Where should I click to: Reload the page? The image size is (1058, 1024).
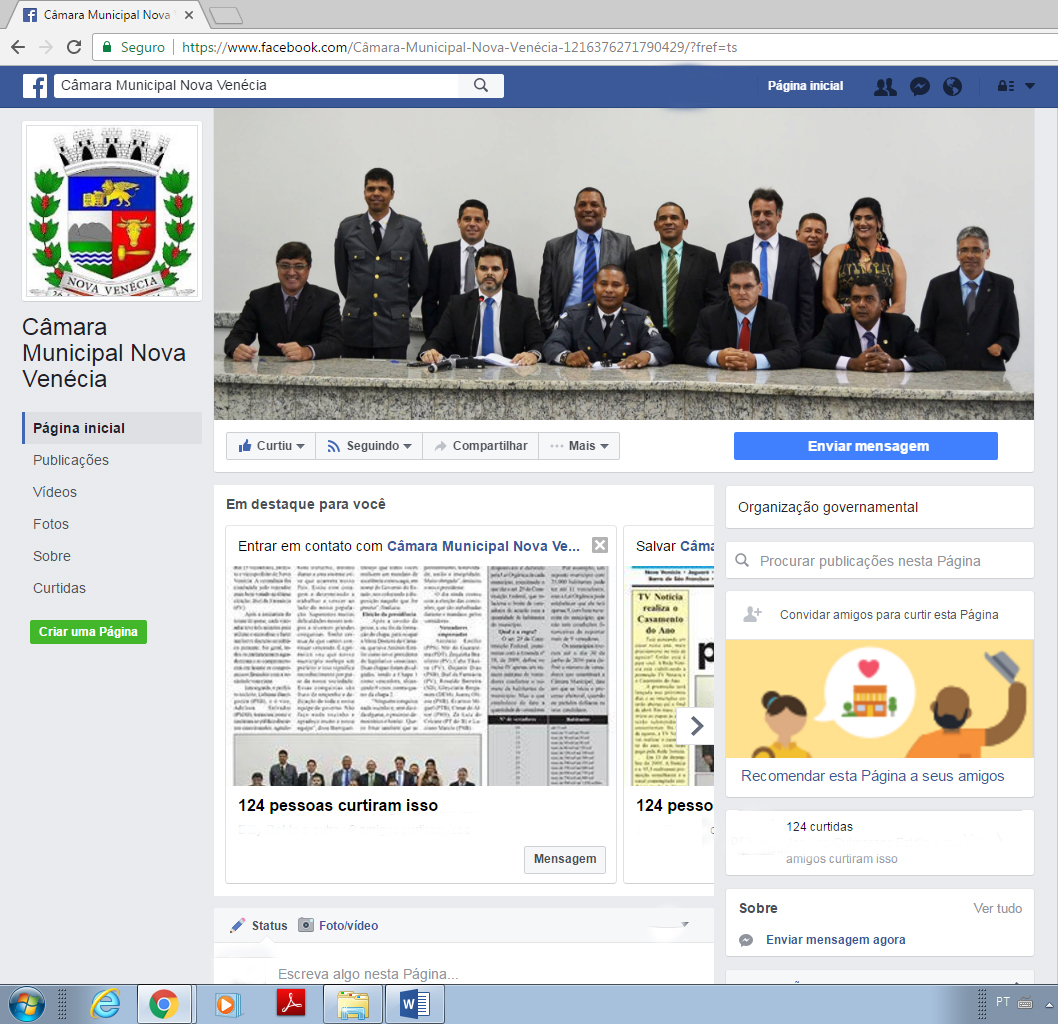click(x=74, y=47)
